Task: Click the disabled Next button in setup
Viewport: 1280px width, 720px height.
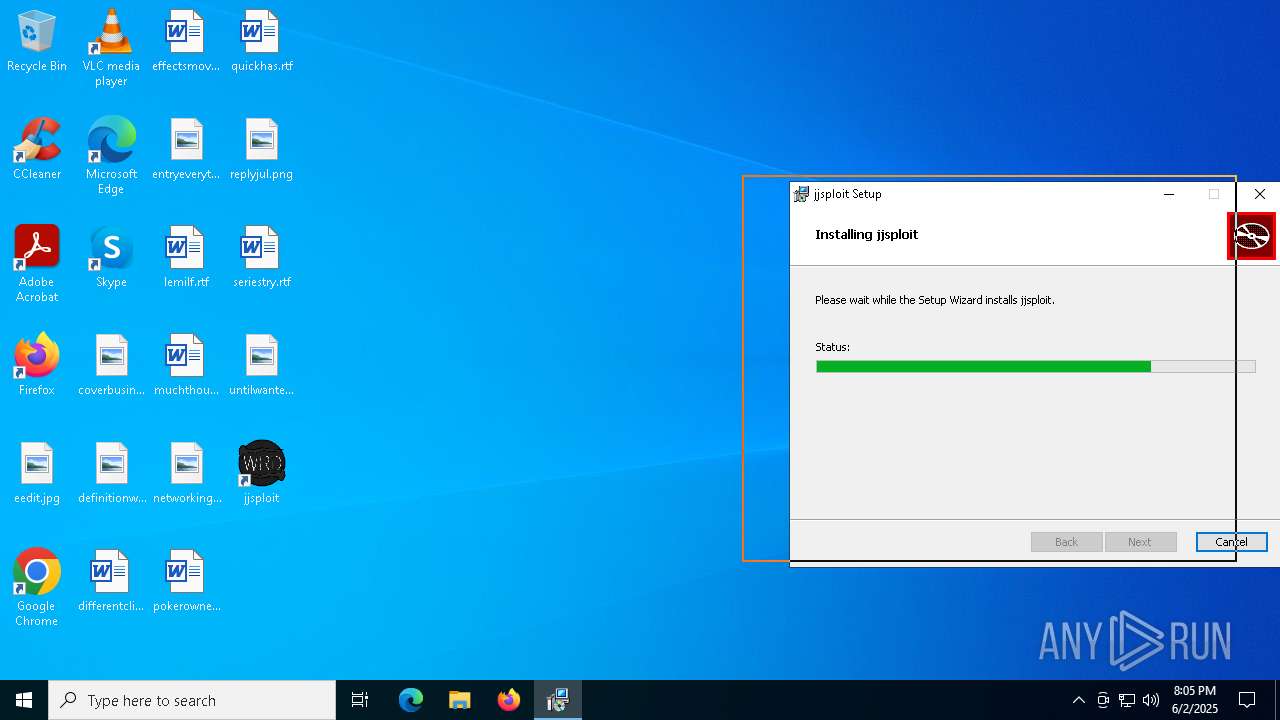Action: pyautogui.click(x=1139, y=542)
